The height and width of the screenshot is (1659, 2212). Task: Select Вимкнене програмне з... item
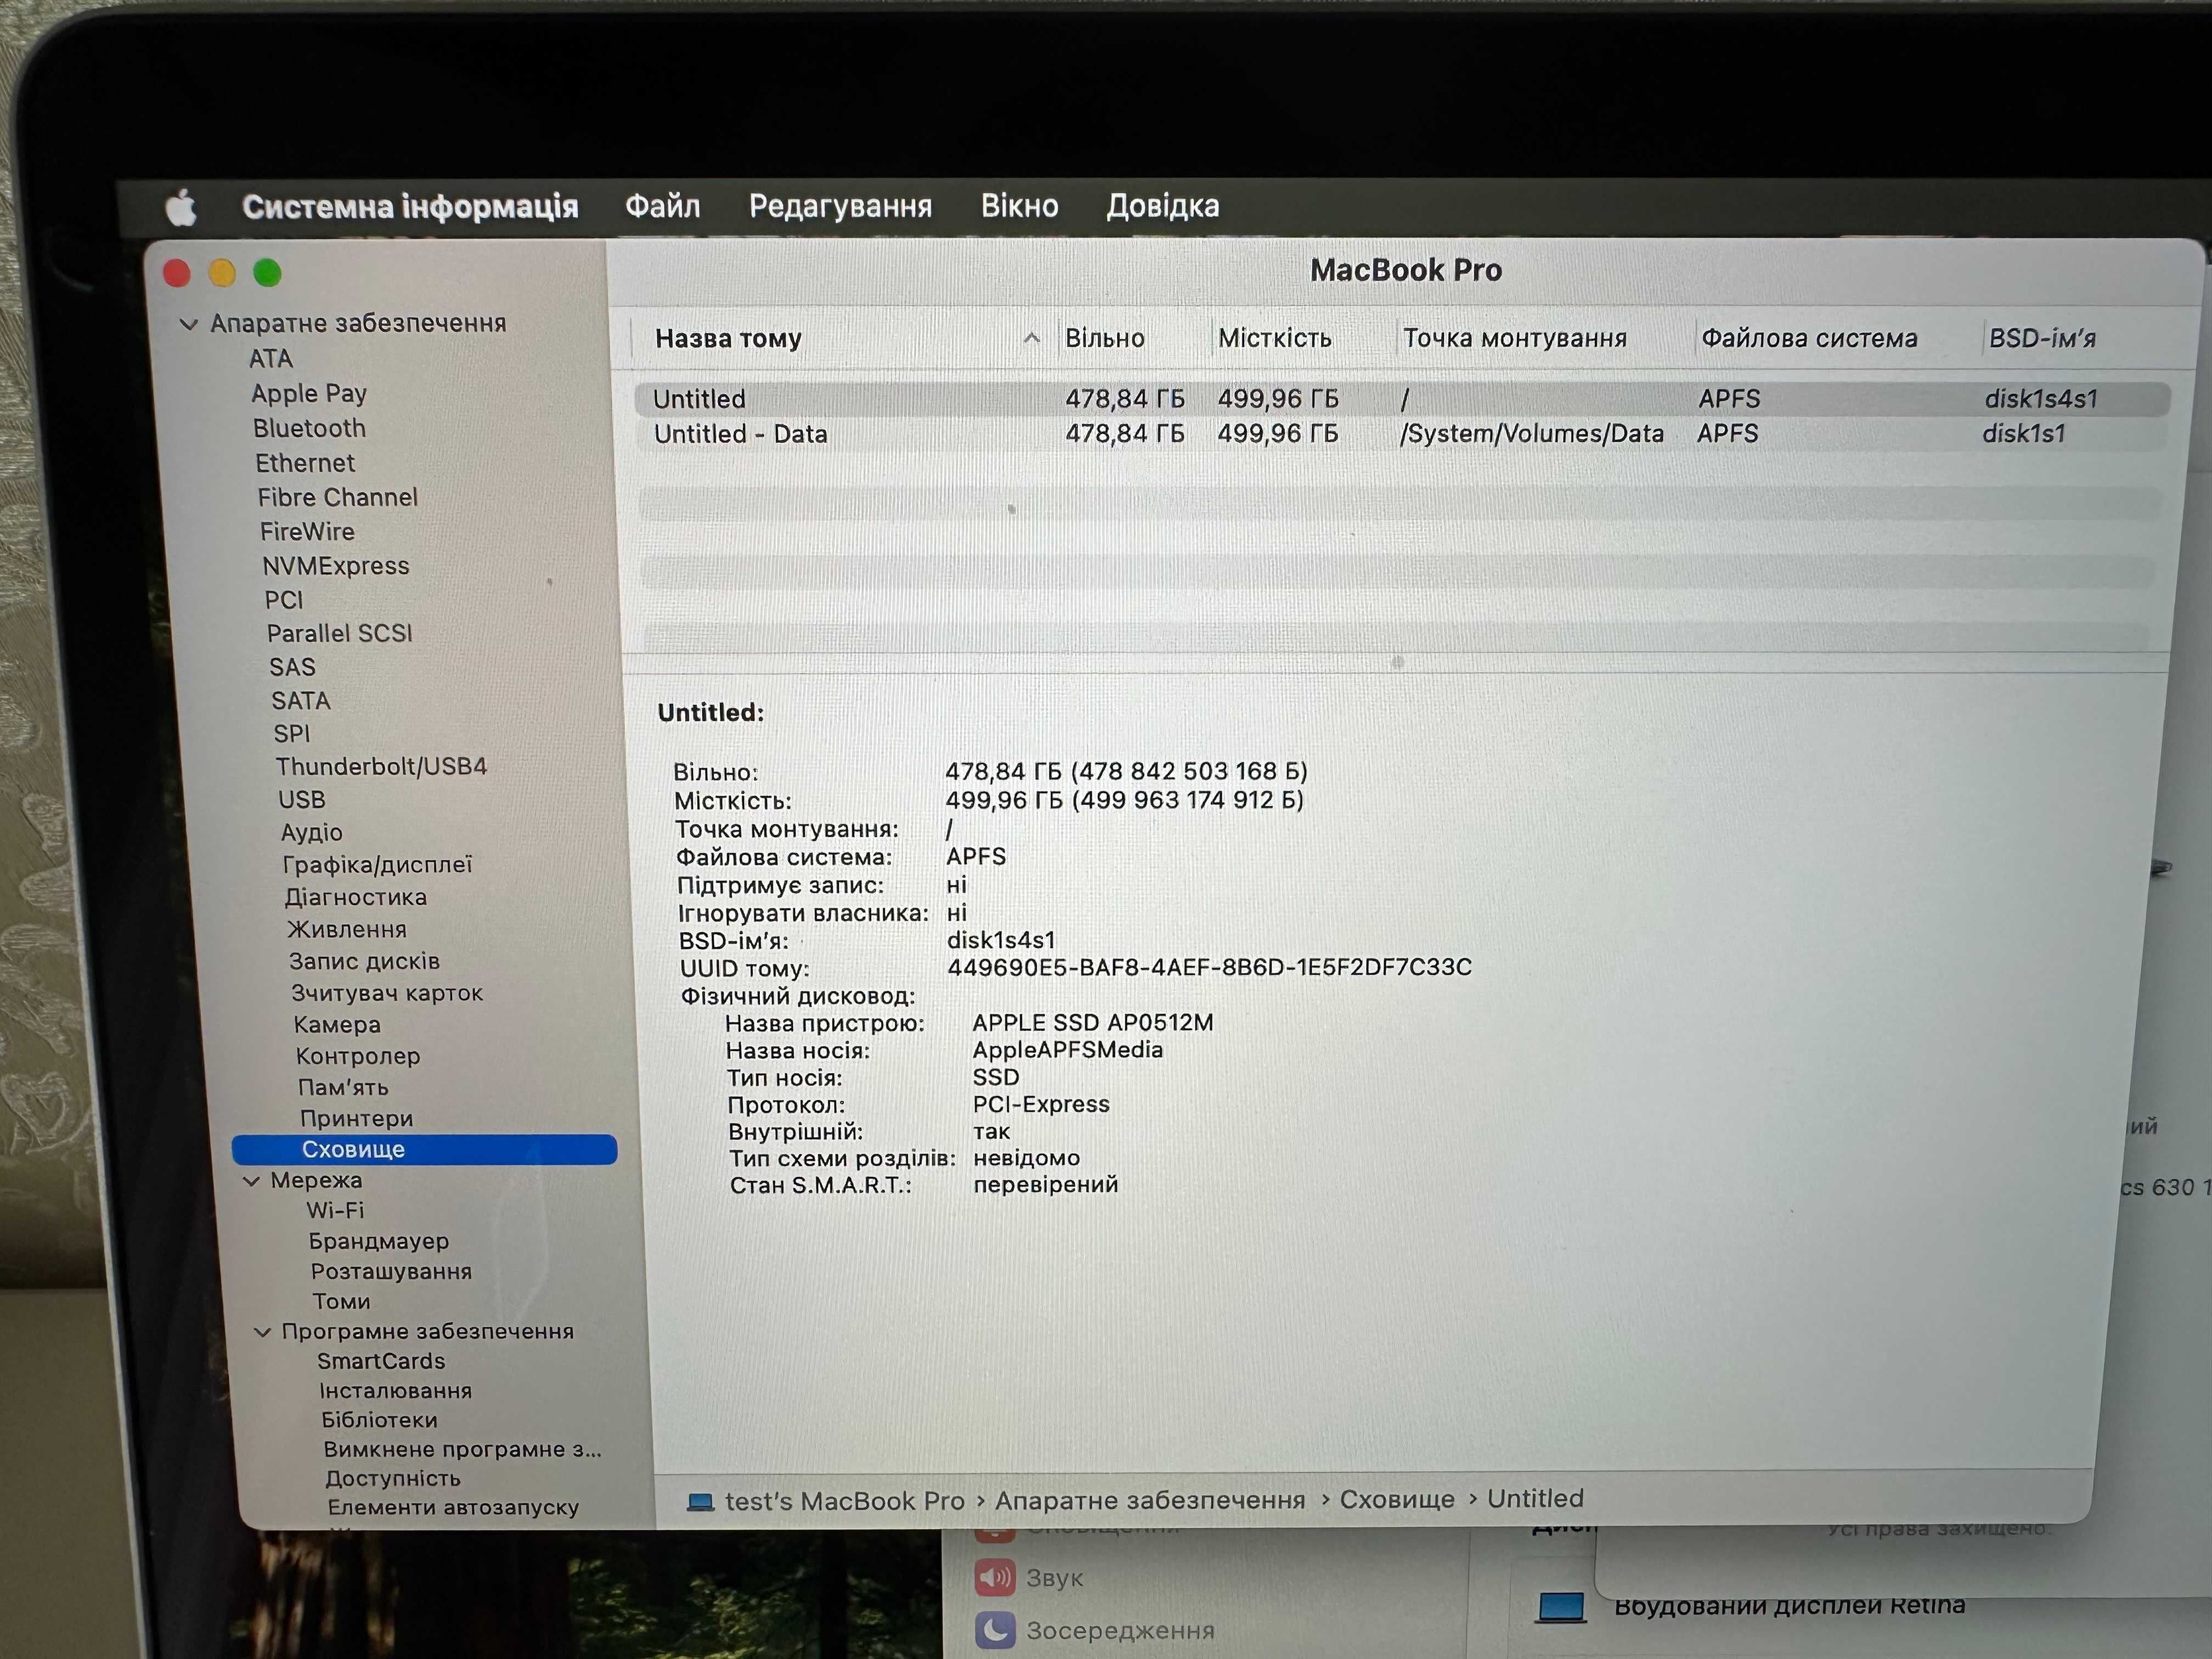tap(462, 1450)
